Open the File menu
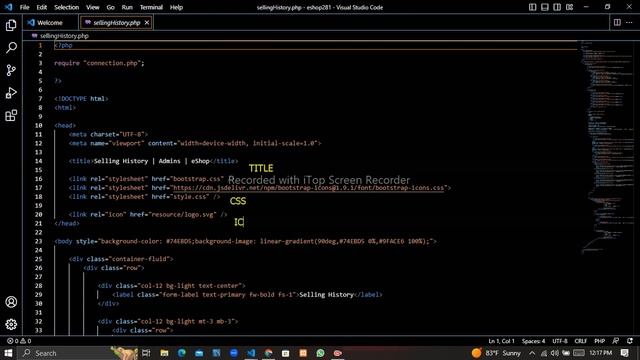Viewport: 640px width, 360px height. point(24,7)
